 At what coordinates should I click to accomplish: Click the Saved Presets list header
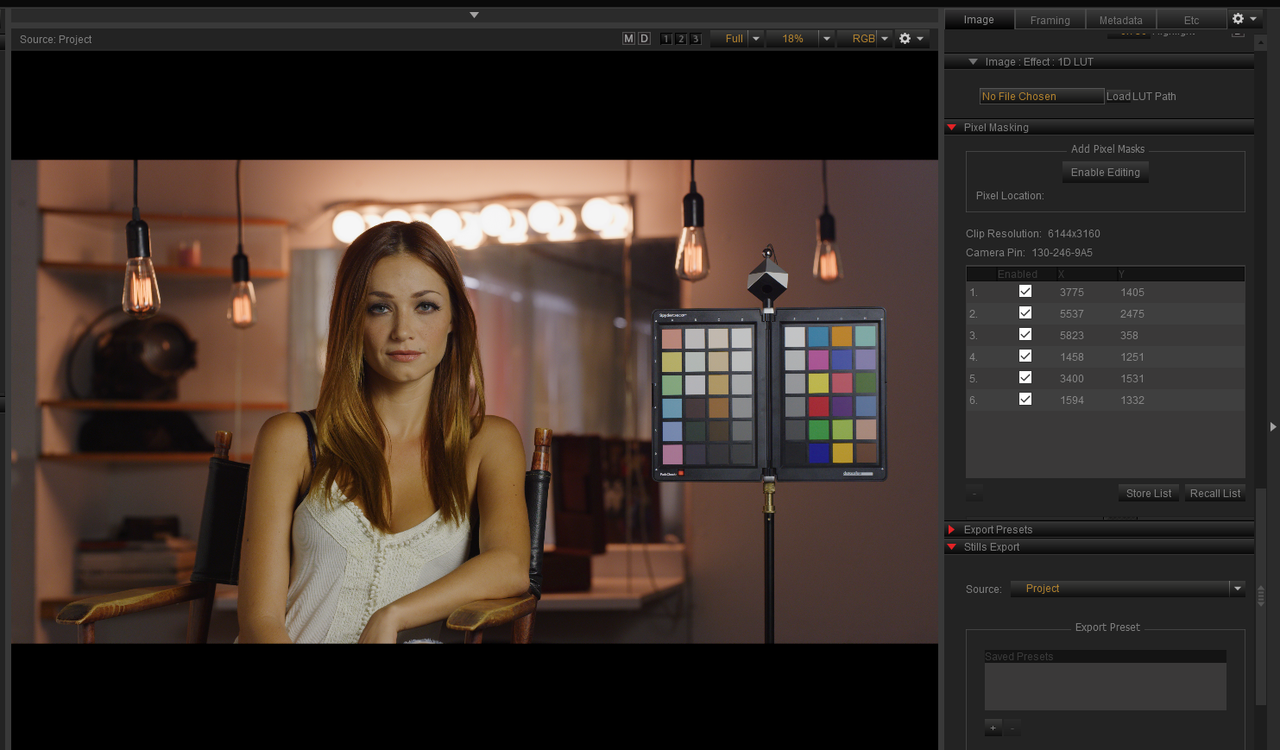1105,656
